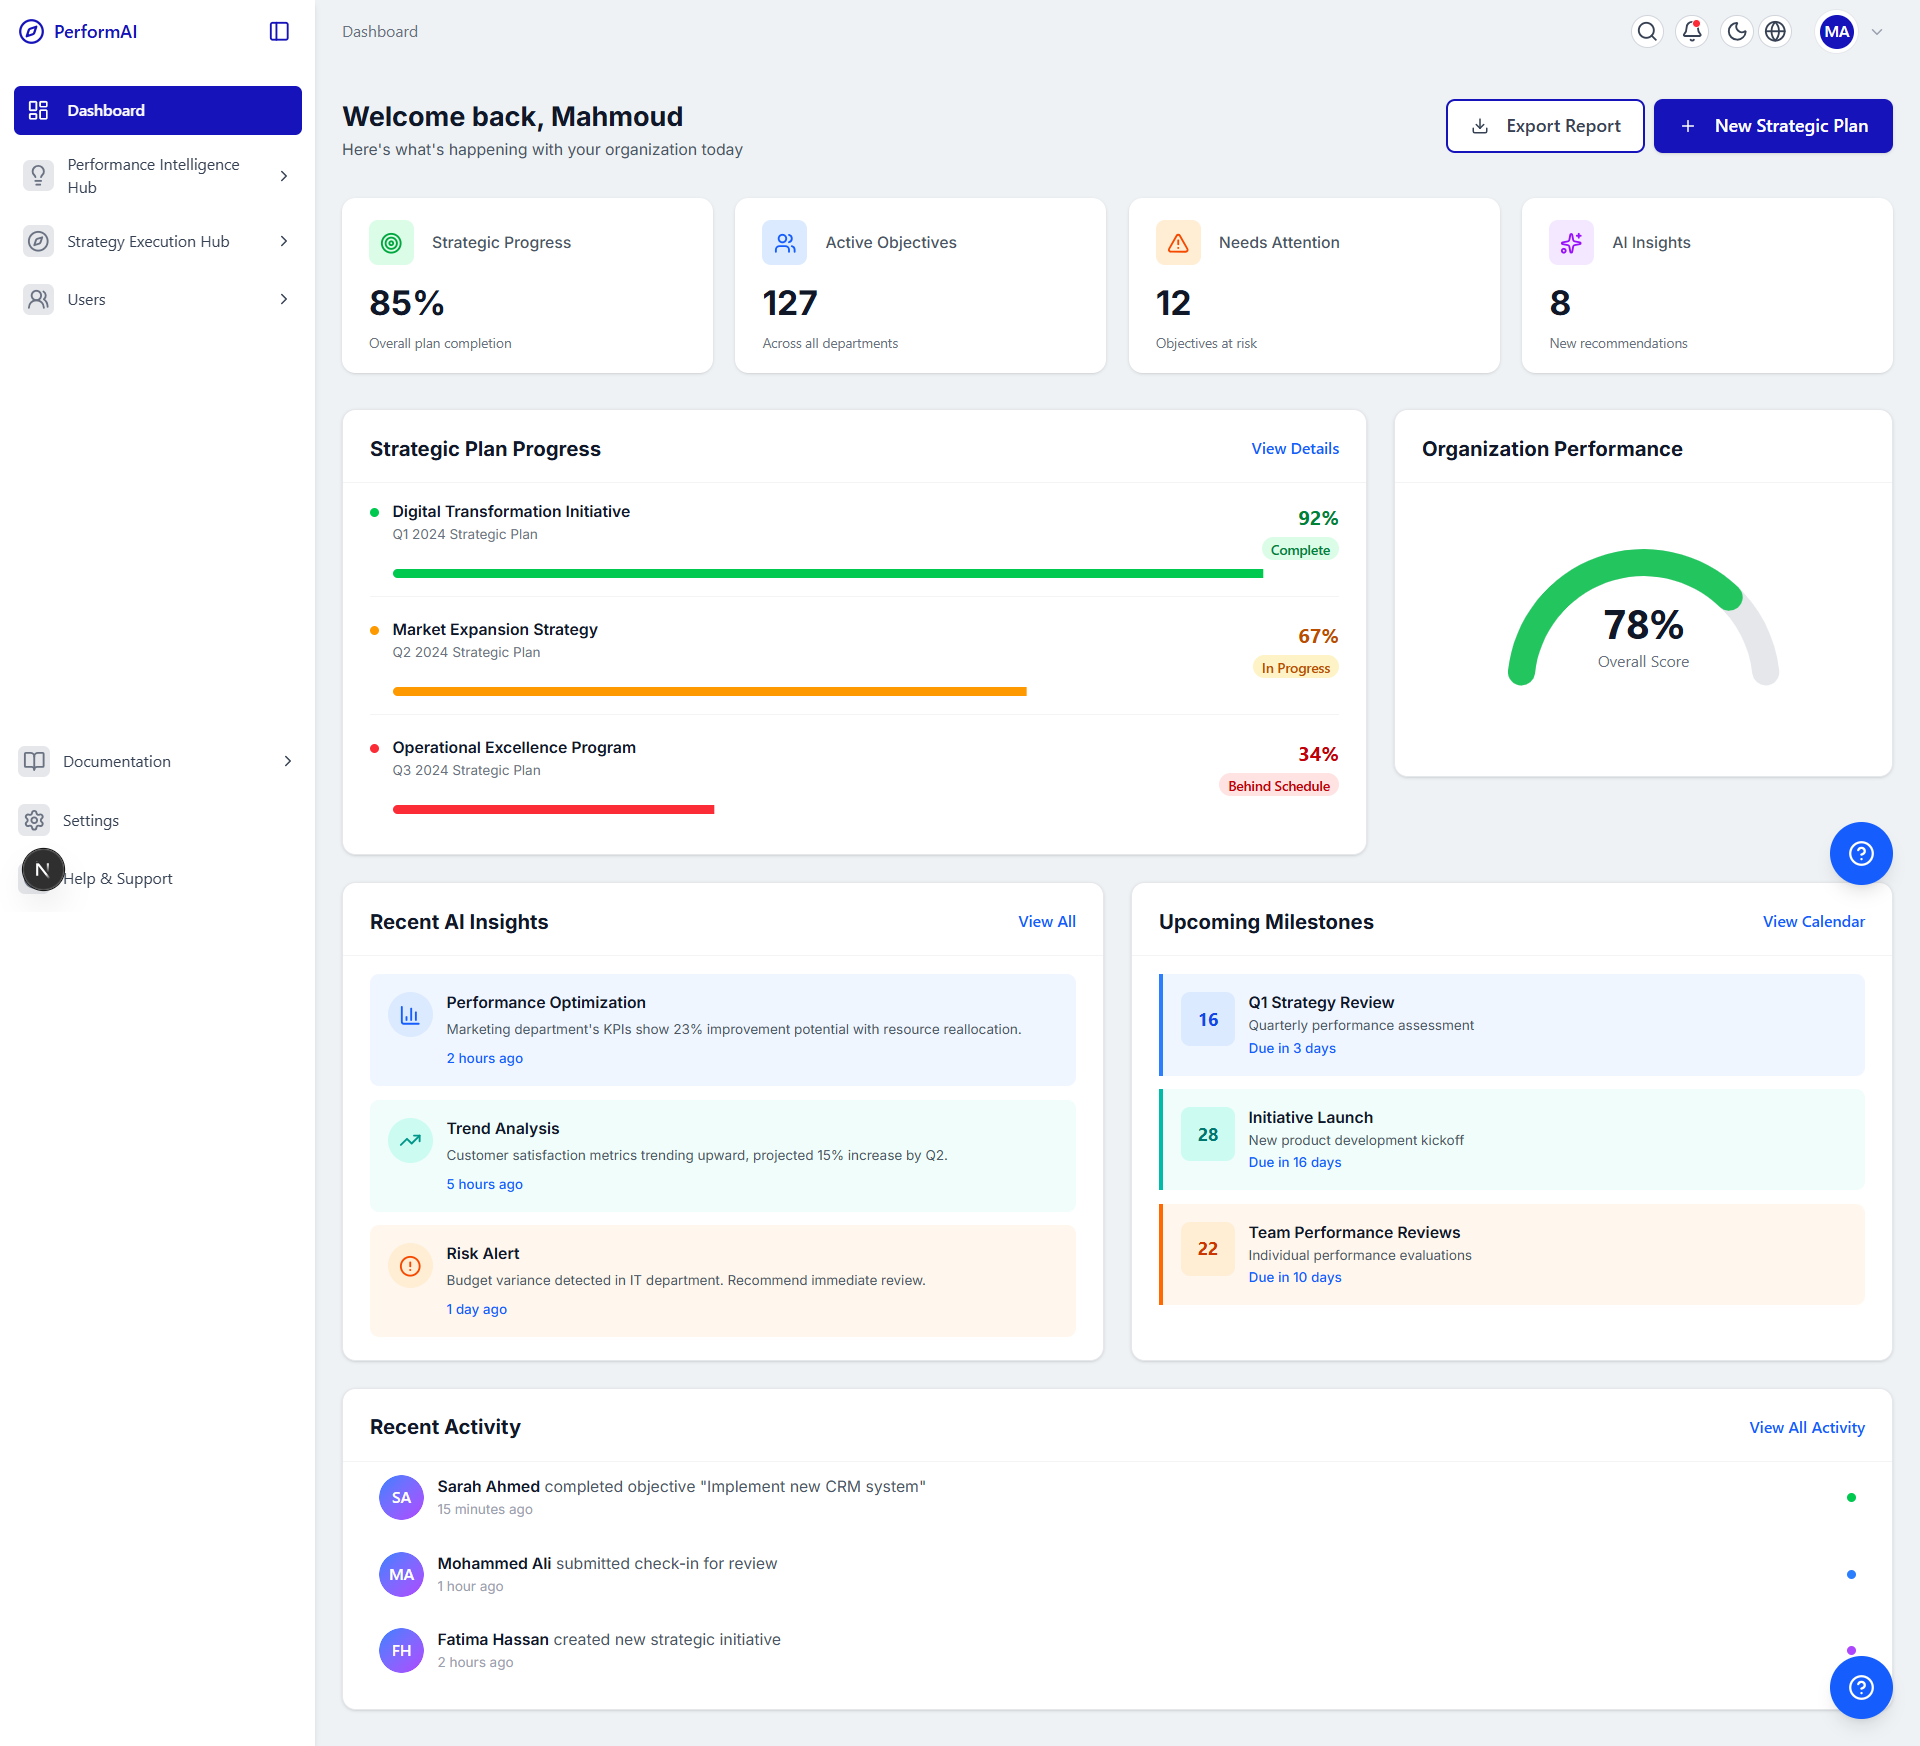Click the New Strategic Plan button
The width and height of the screenshot is (1920, 1746).
click(1772, 125)
